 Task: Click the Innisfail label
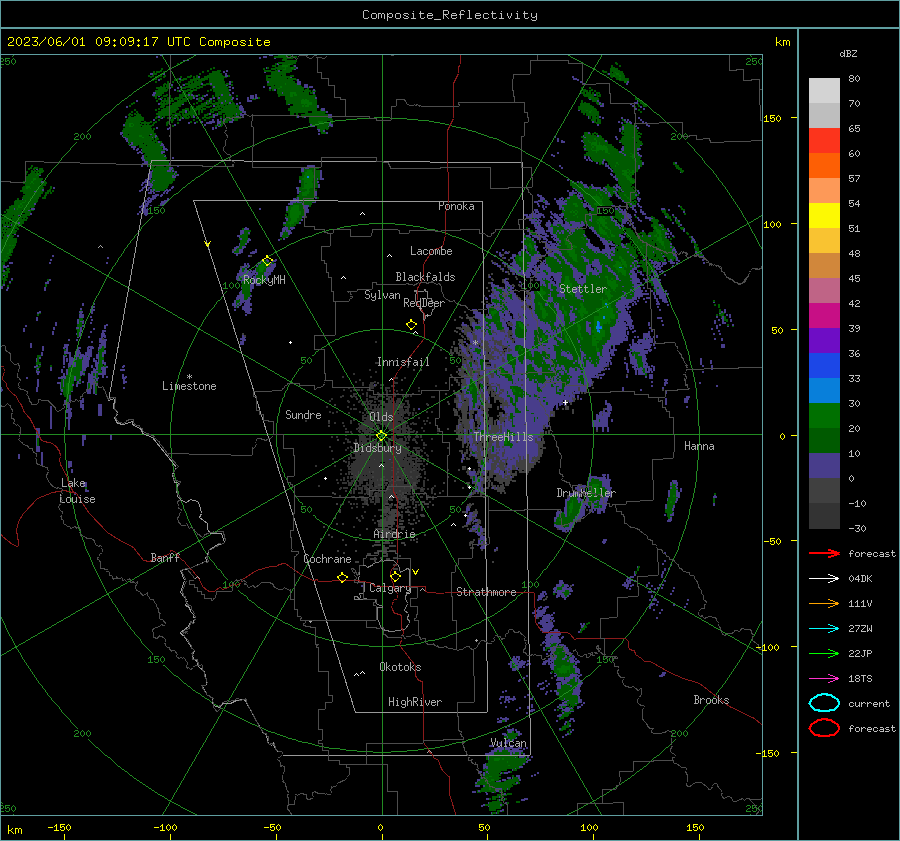pos(403,362)
